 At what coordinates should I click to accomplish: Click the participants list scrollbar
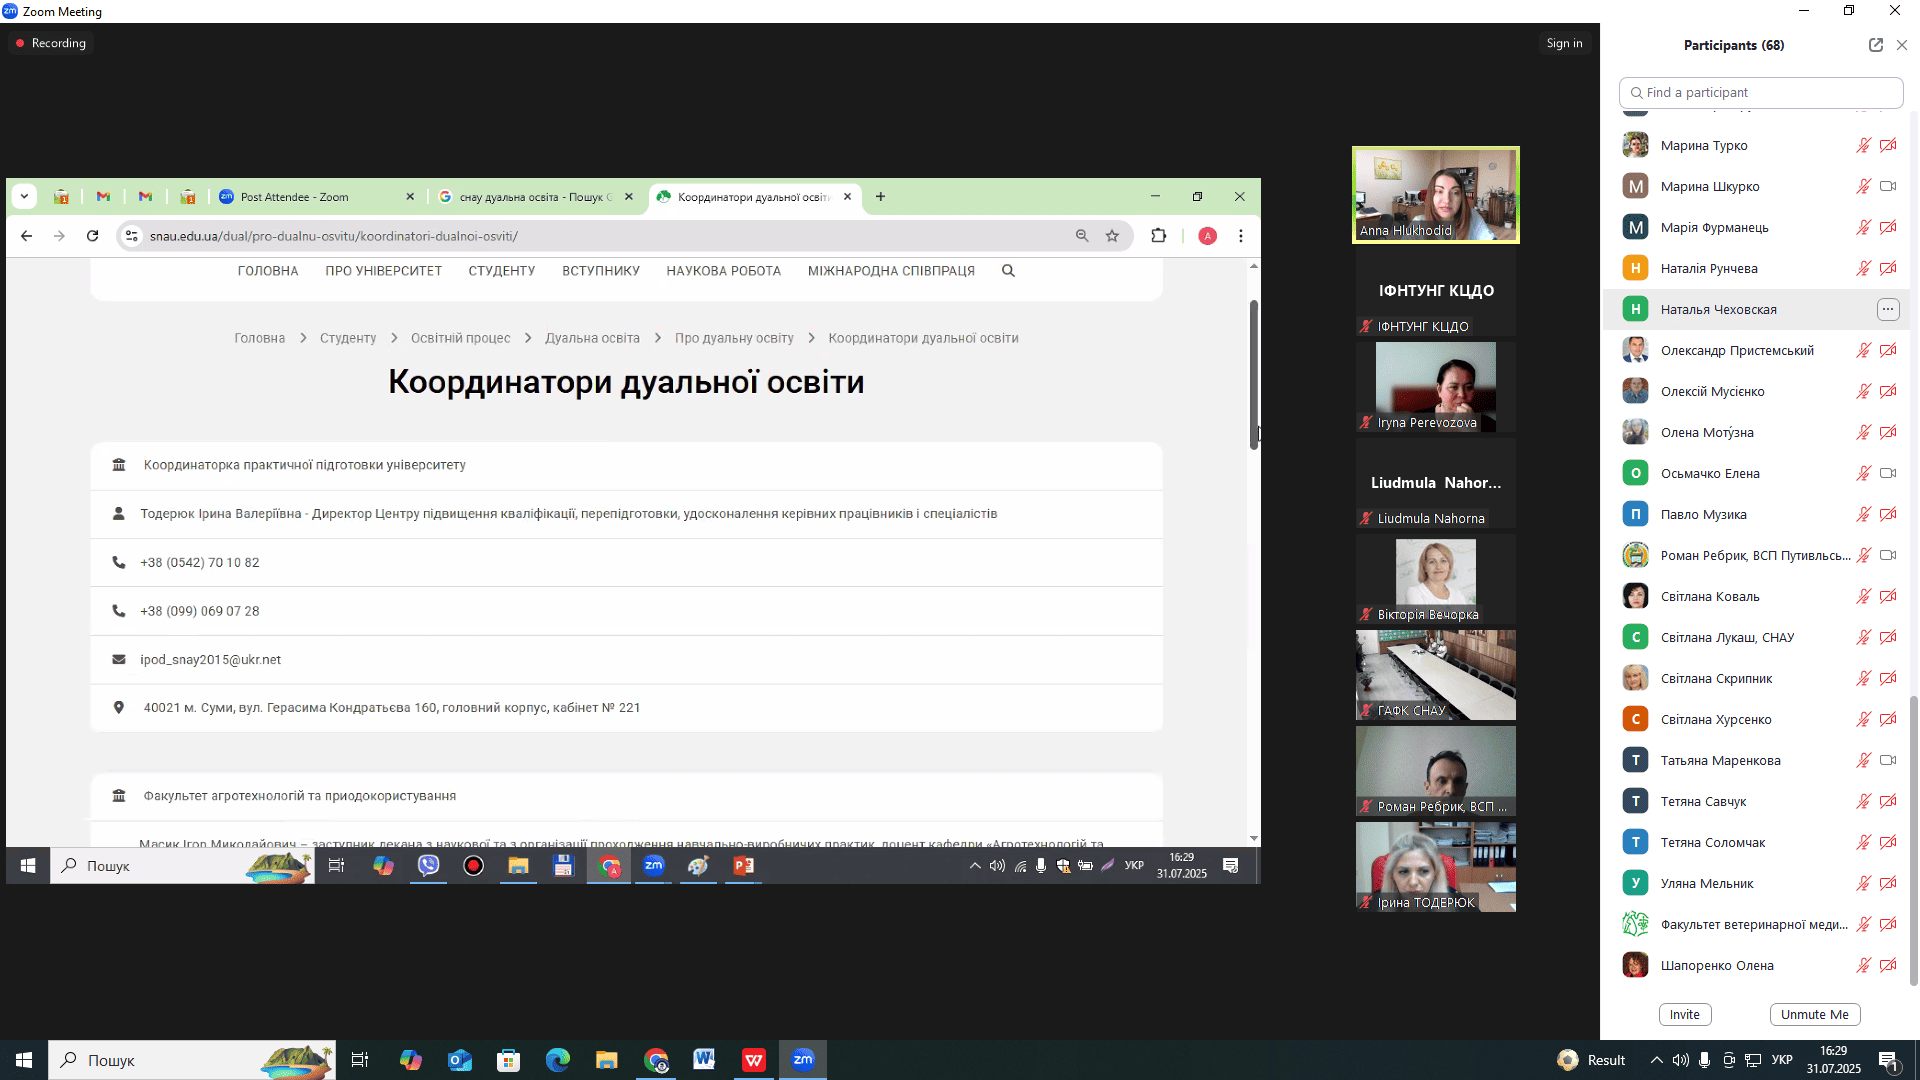point(1914,840)
